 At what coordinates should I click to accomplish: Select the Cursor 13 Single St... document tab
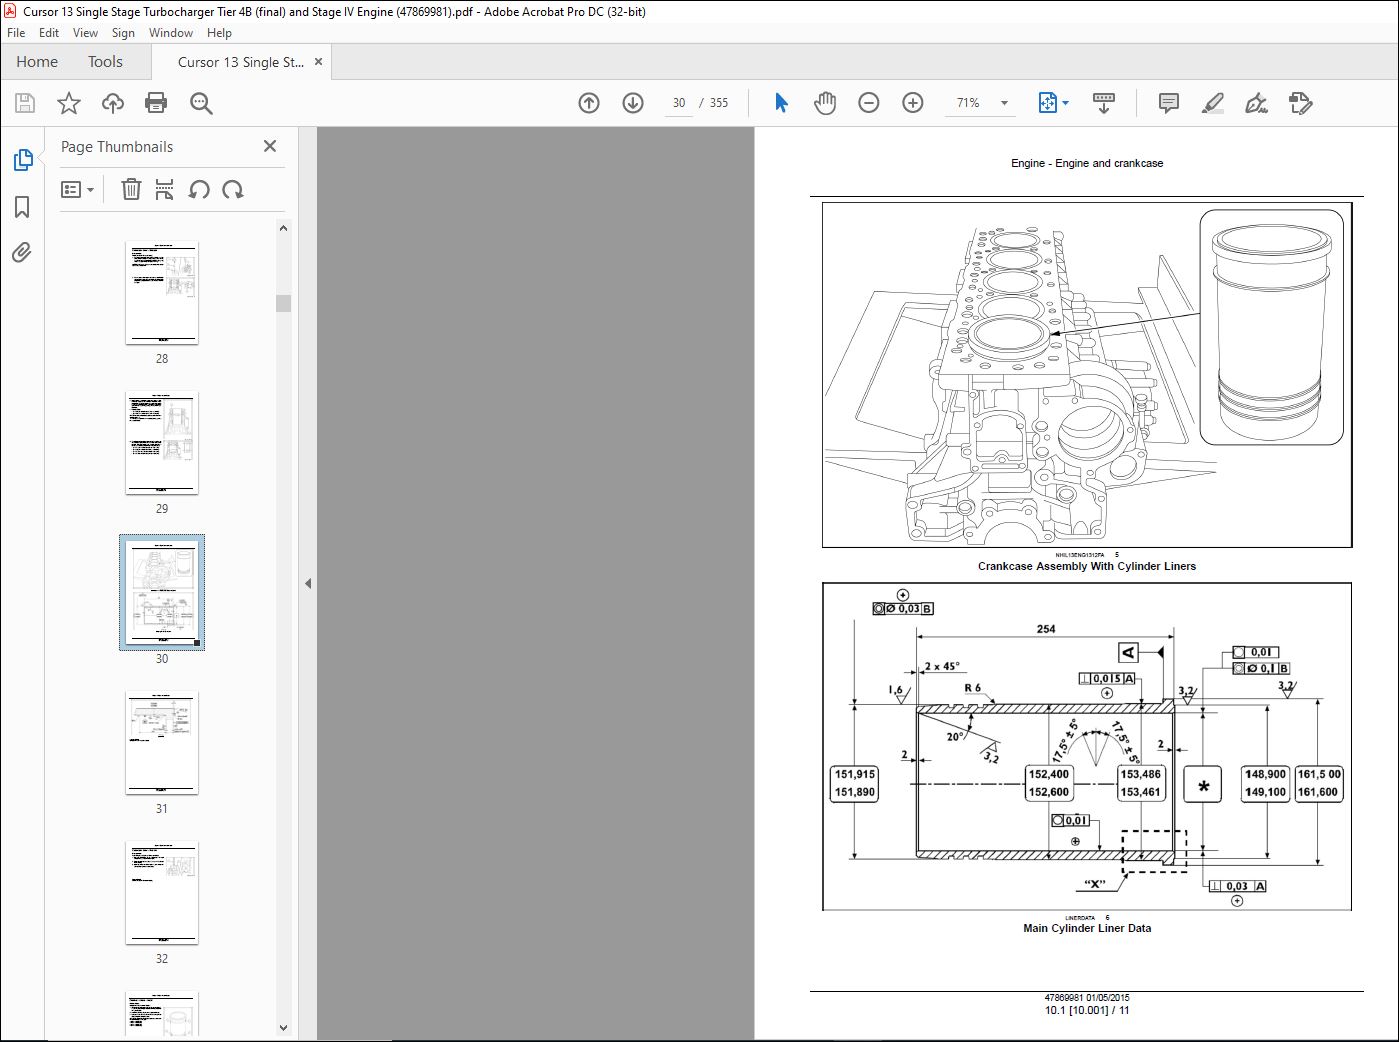click(x=241, y=62)
